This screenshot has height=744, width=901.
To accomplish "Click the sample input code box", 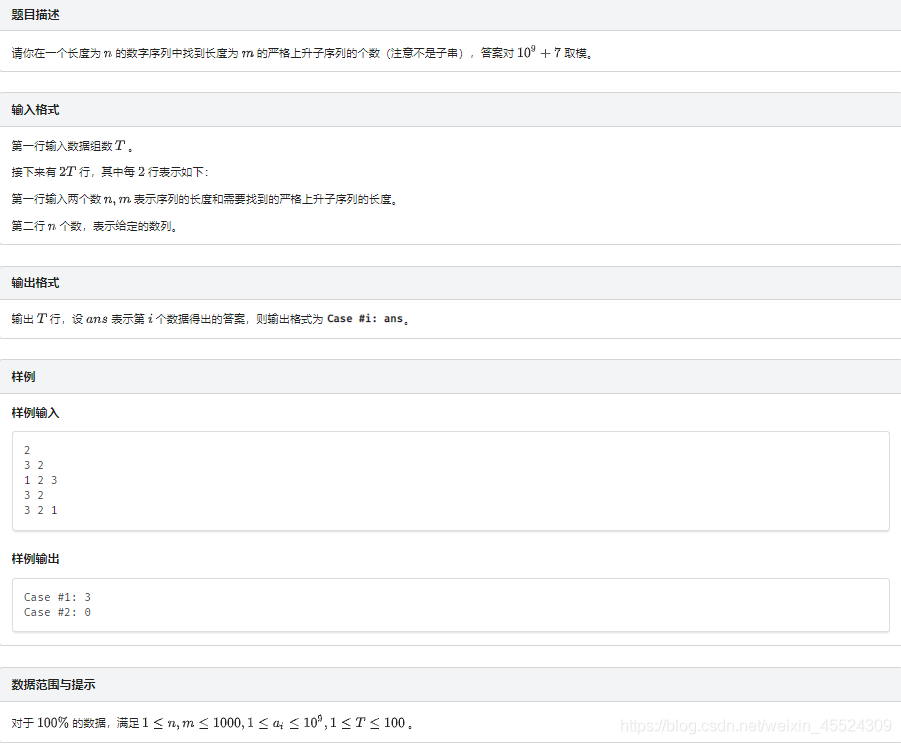I will click(x=450, y=481).
